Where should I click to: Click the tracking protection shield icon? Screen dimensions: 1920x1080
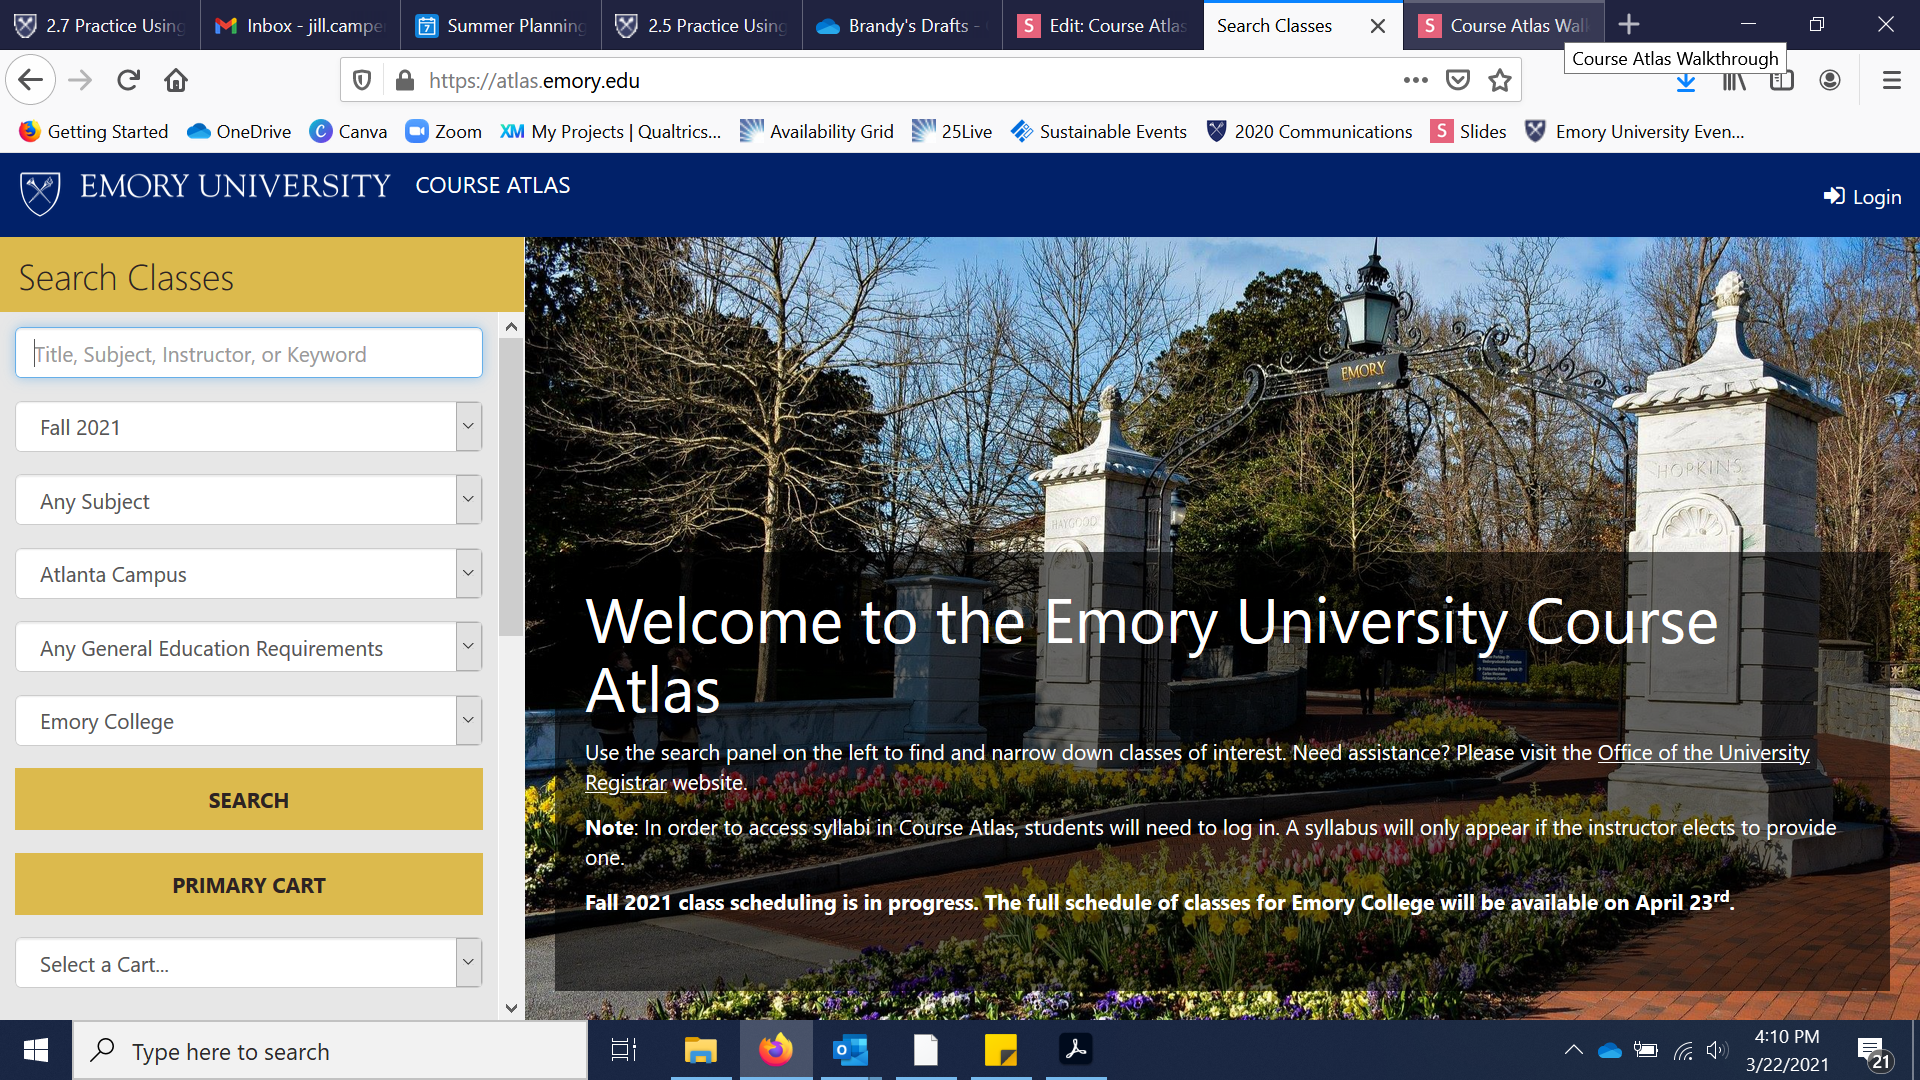362,80
